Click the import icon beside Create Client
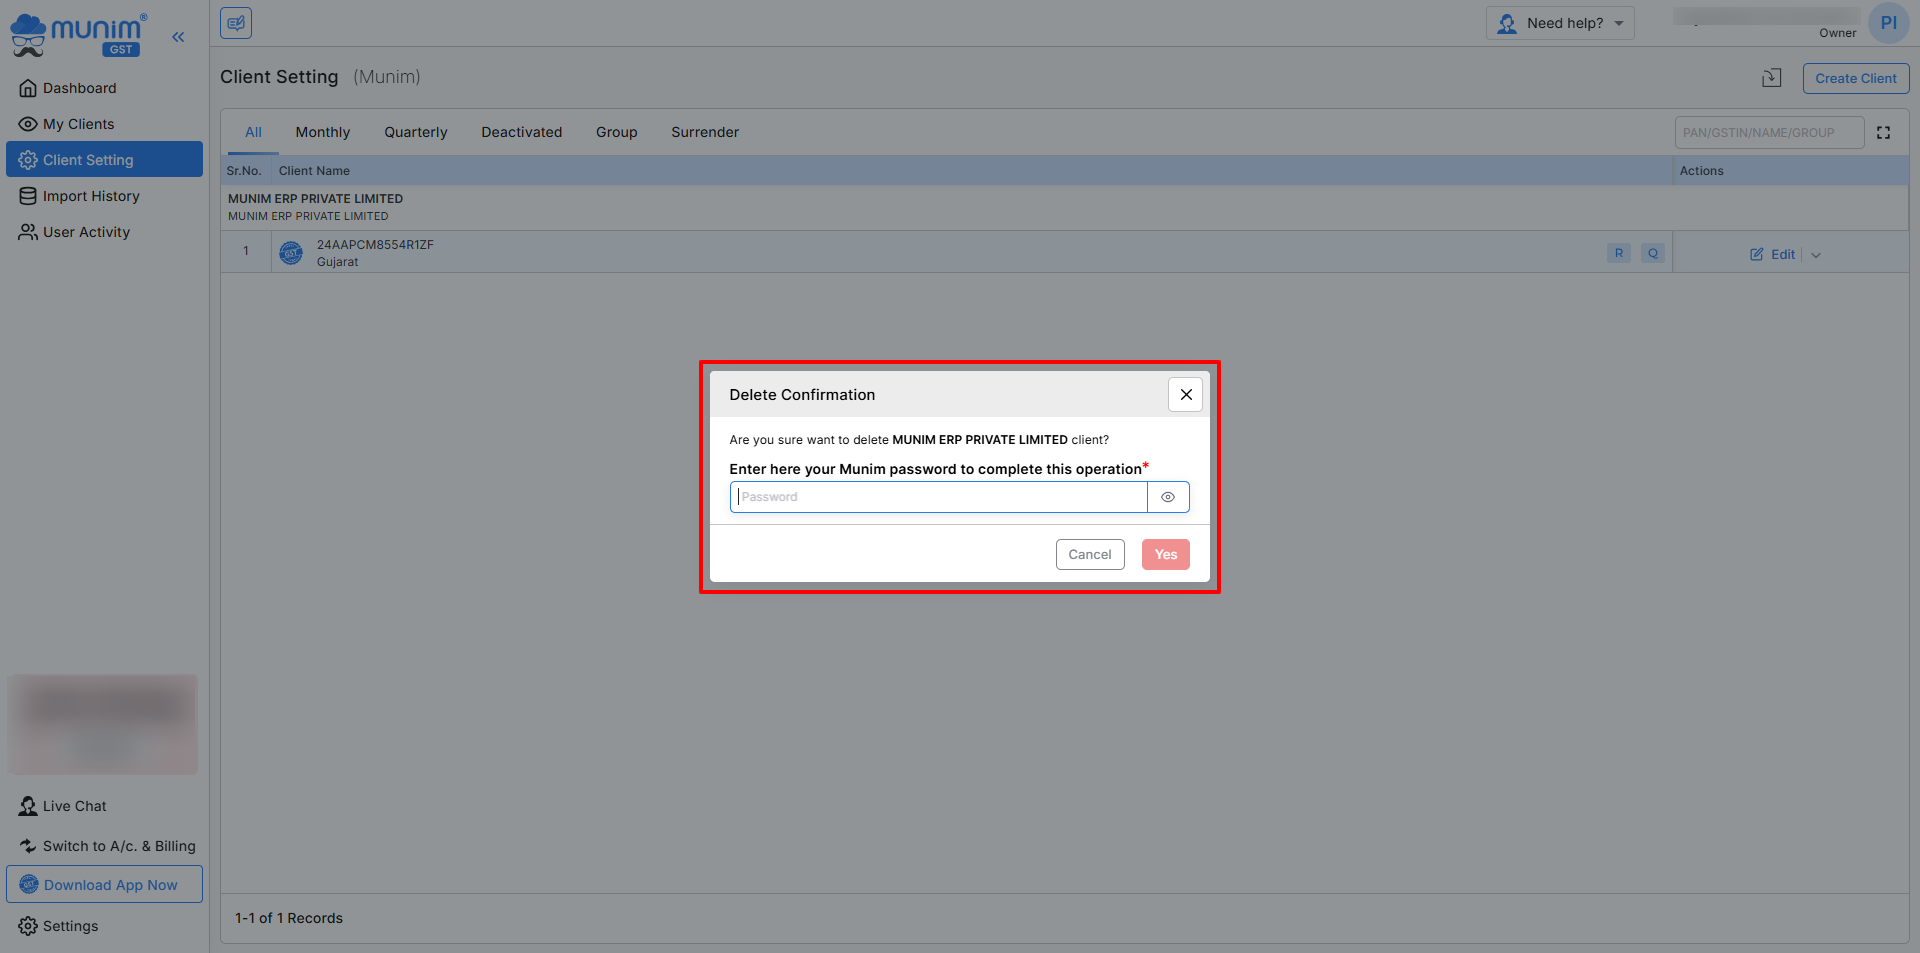 coord(1771,78)
